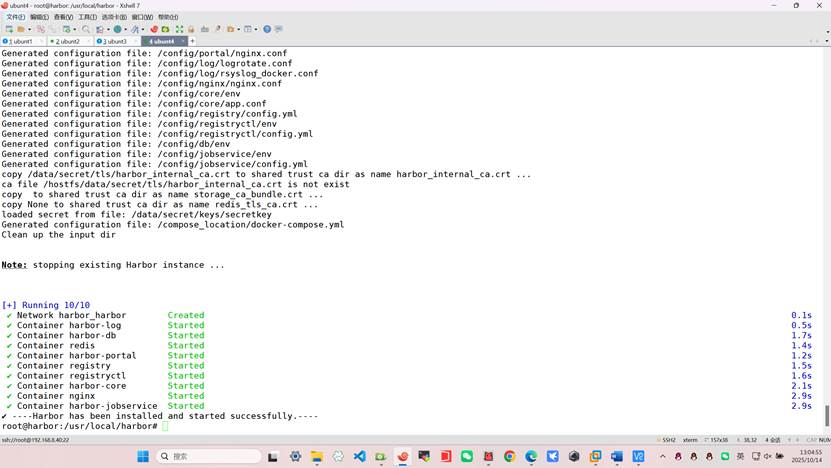Click the pen highlight toolbar icon
831x468 pixels.
point(218,29)
